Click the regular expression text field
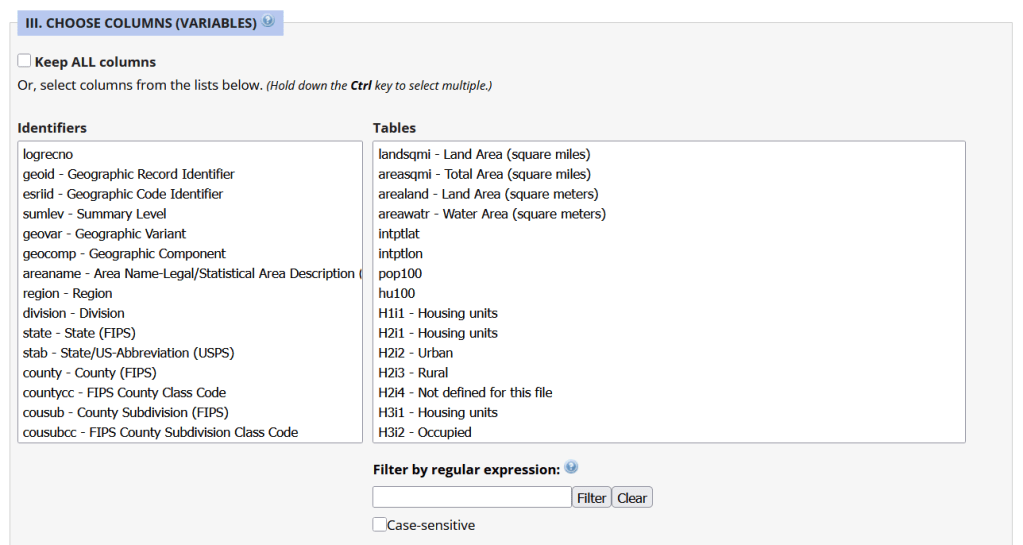Screen dimensions: 1023x545 tap(471, 497)
